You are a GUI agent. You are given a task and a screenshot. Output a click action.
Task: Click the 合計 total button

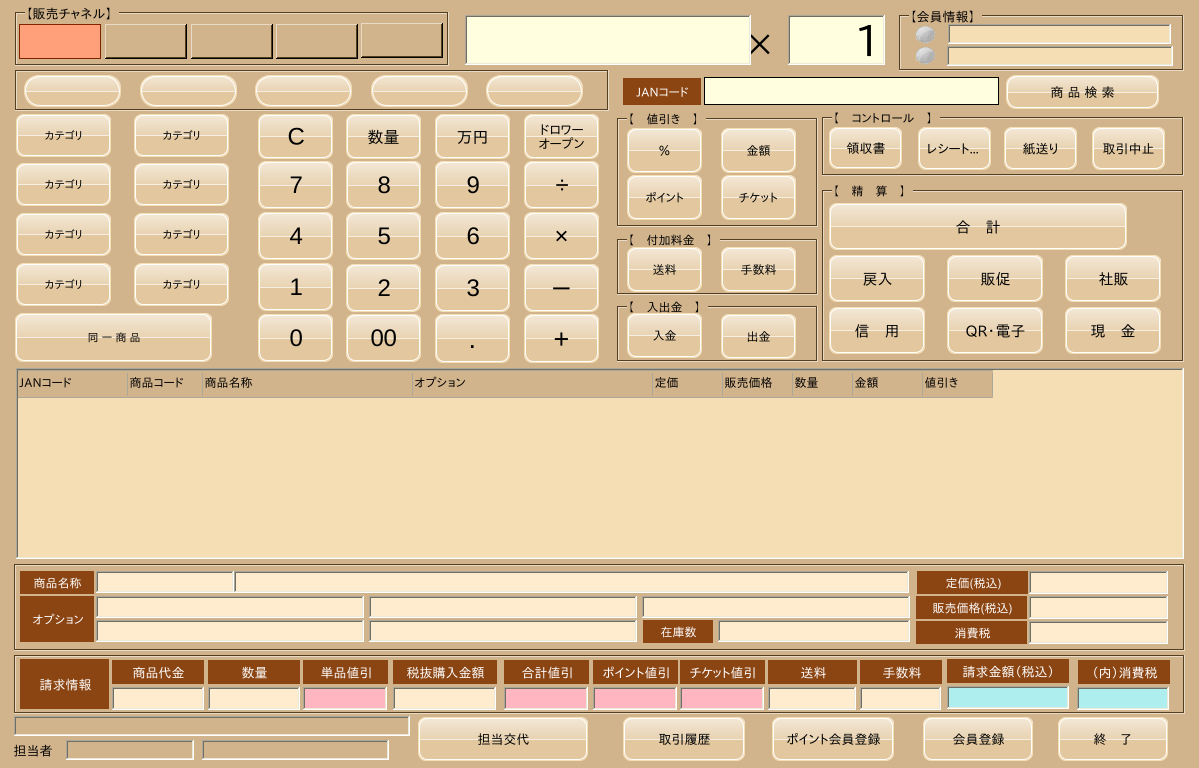977,227
